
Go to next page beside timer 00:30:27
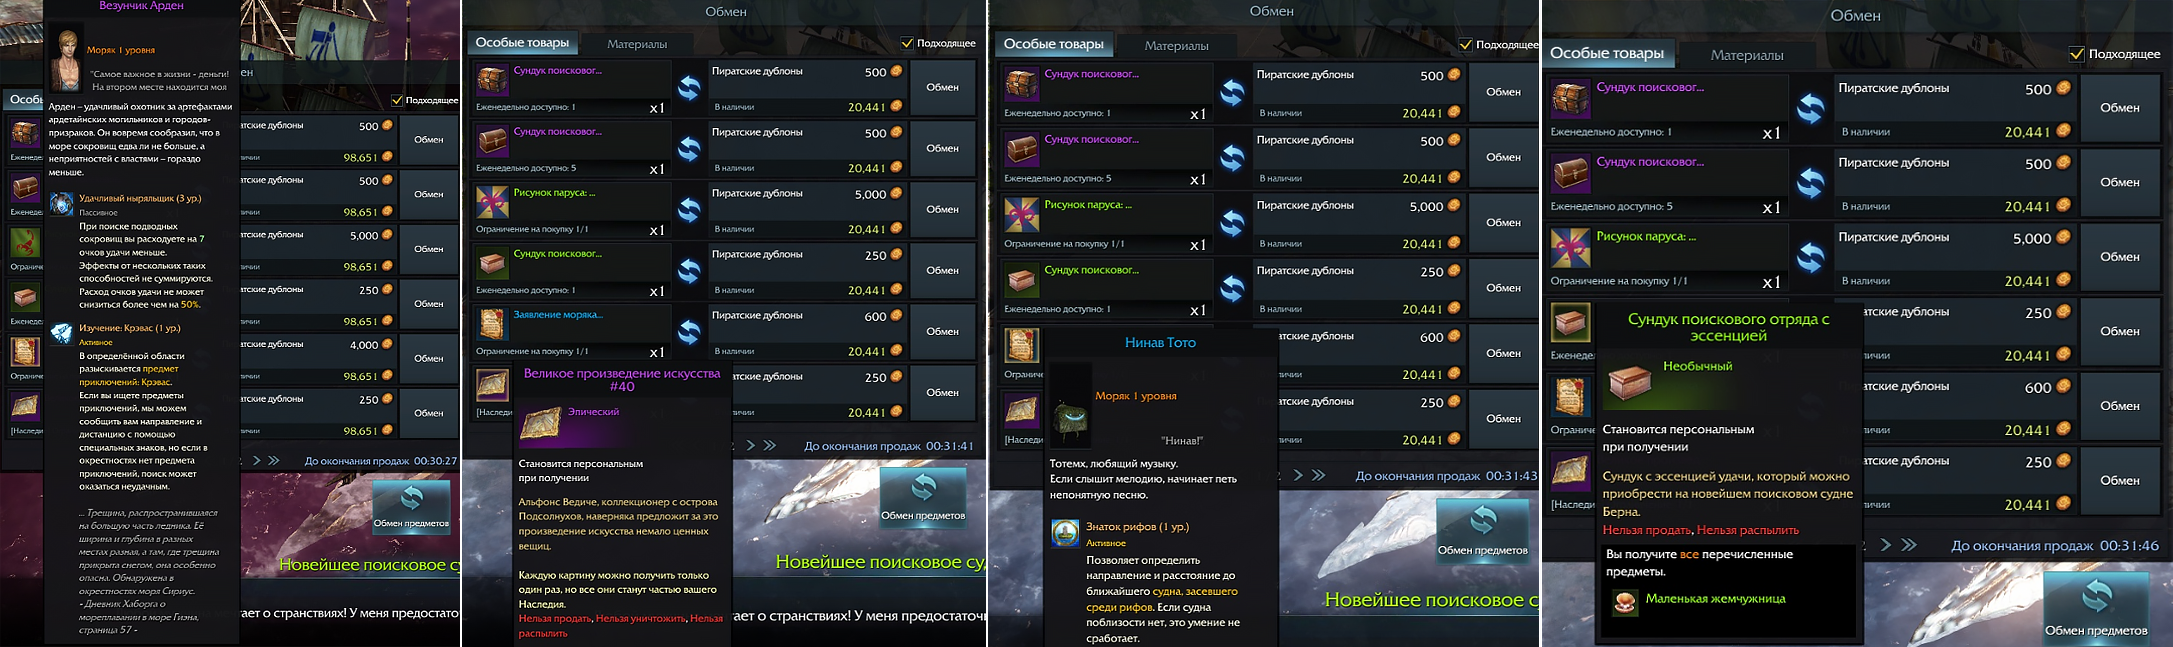click(x=257, y=461)
